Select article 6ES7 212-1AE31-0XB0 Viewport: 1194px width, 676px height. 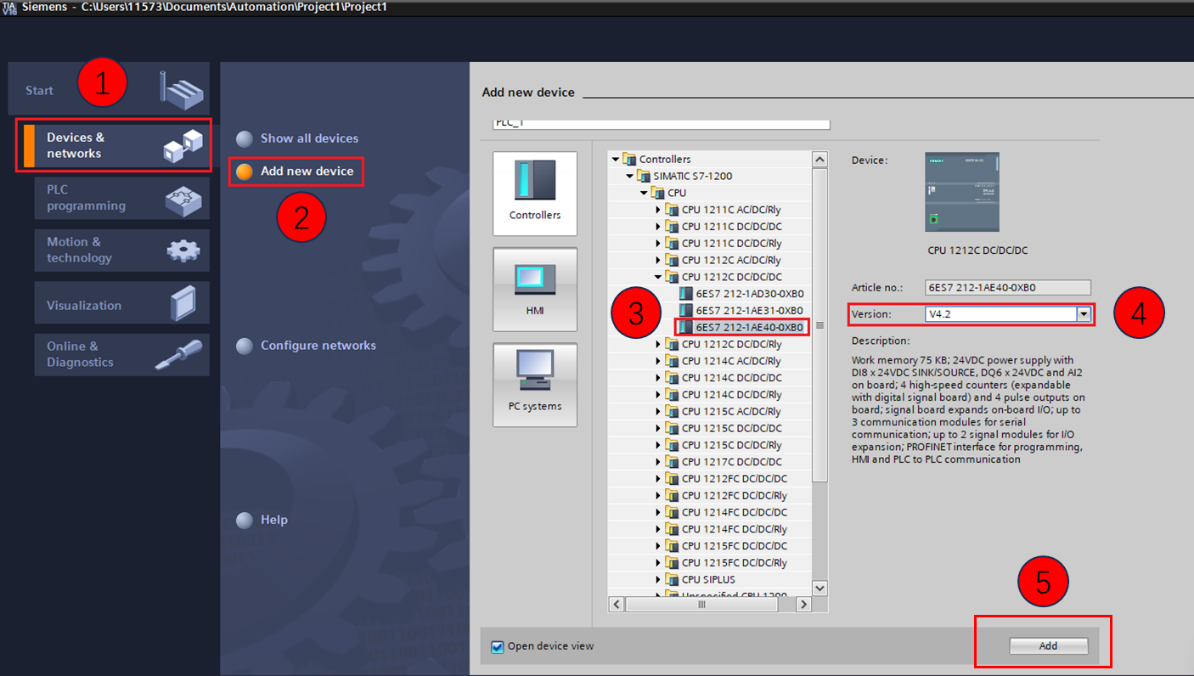[742, 311]
